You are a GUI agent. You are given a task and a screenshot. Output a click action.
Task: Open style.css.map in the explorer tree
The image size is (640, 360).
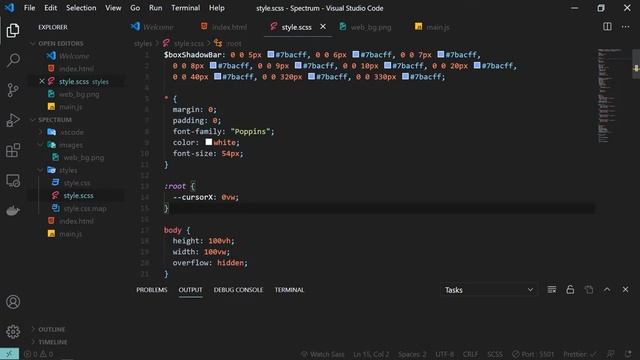pyautogui.click(x=85, y=208)
